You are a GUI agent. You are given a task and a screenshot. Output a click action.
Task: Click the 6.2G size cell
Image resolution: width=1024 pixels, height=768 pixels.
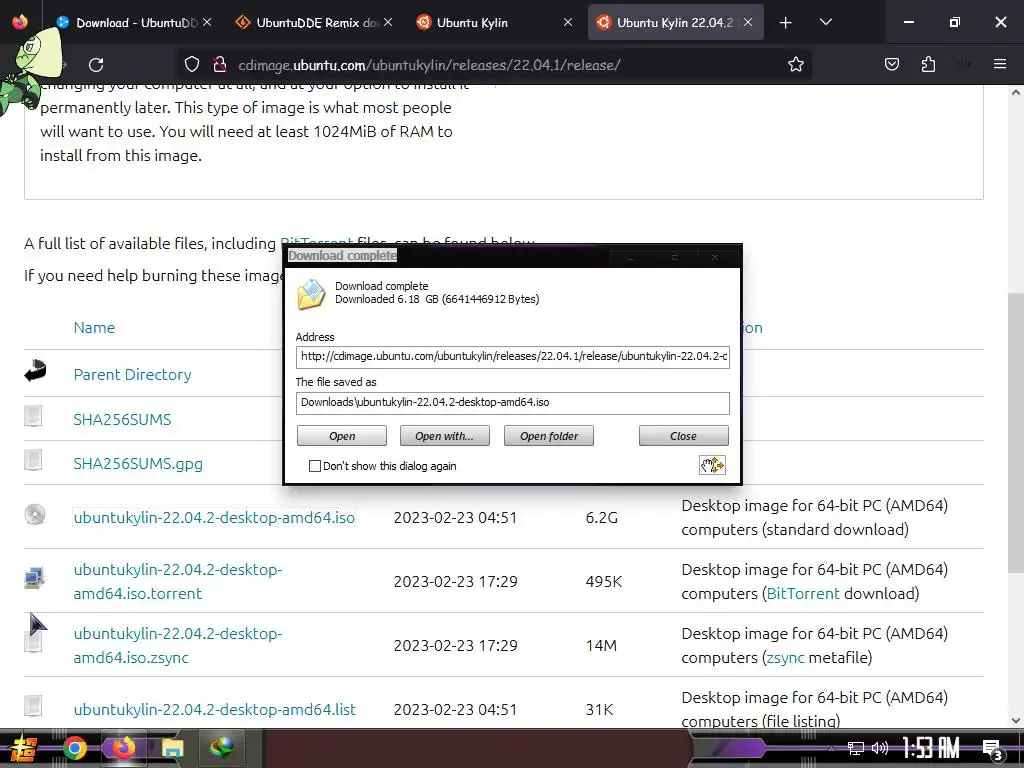pos(601,517)
